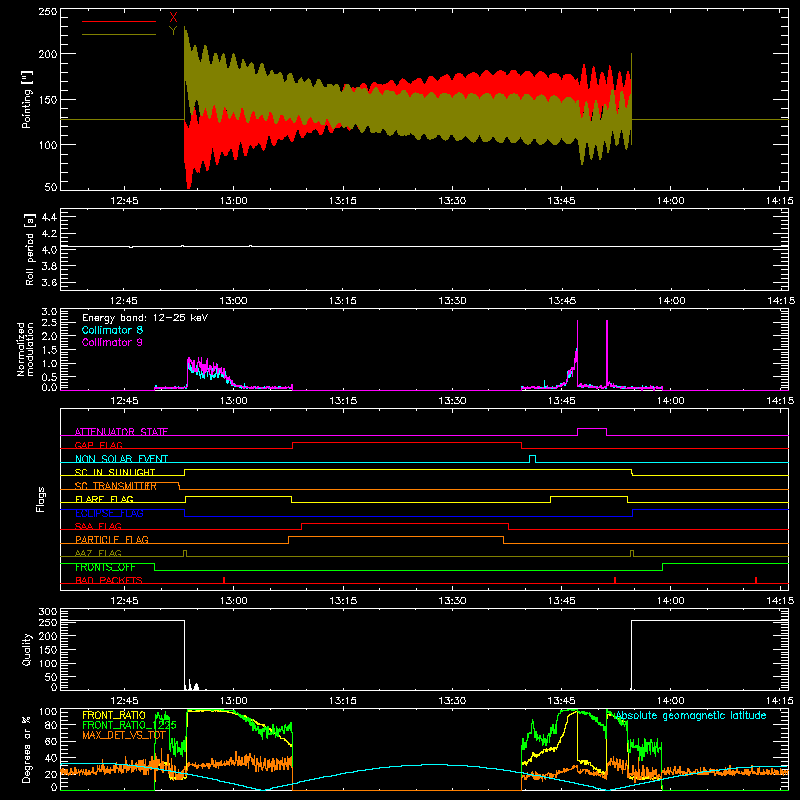Viewport: 800px width, 800px height.
Task: Select the SC_IN_SUNLIGHT label
Action: click(x=115, y=472)
